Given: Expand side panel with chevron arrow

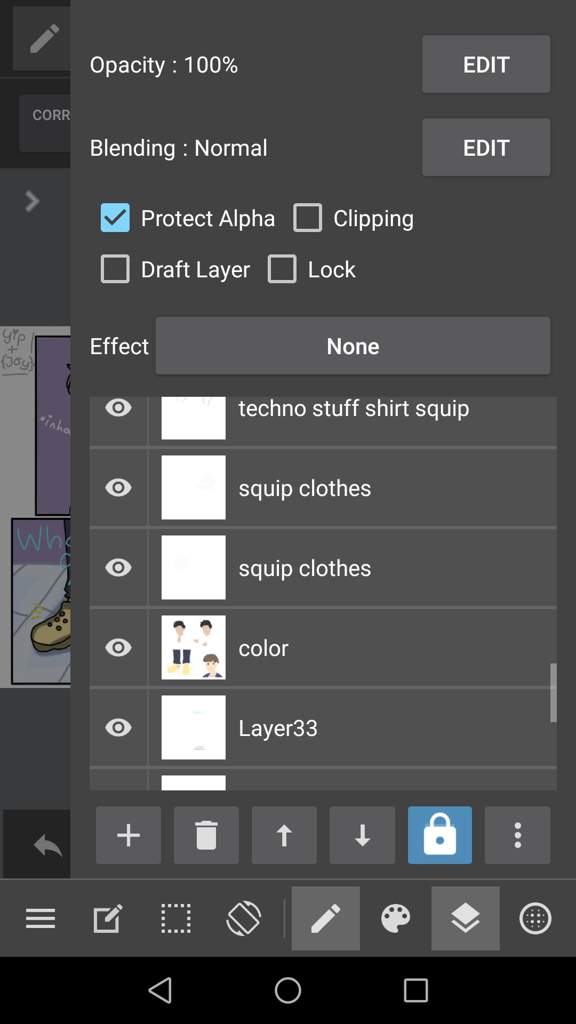Looking at the screenshot, I should coord(31,201).
